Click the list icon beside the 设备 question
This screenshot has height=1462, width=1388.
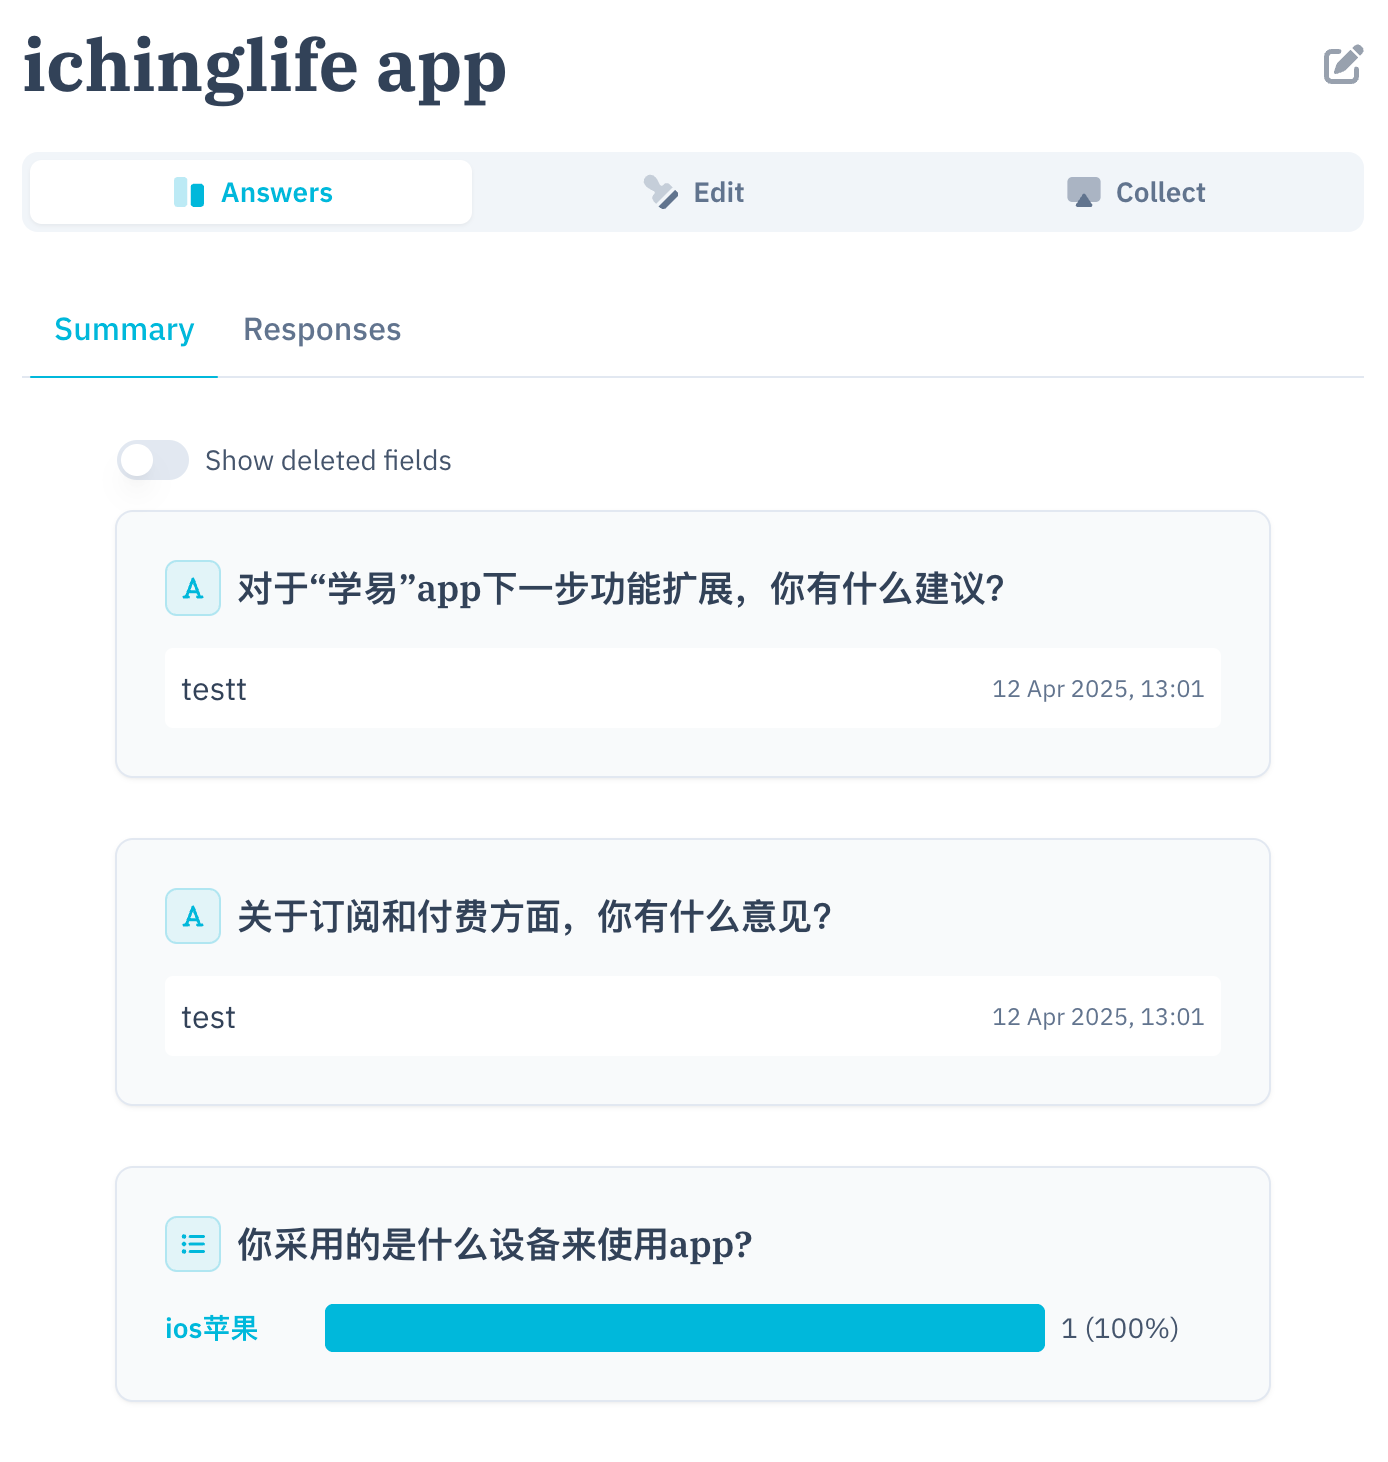coord(193,1244)
